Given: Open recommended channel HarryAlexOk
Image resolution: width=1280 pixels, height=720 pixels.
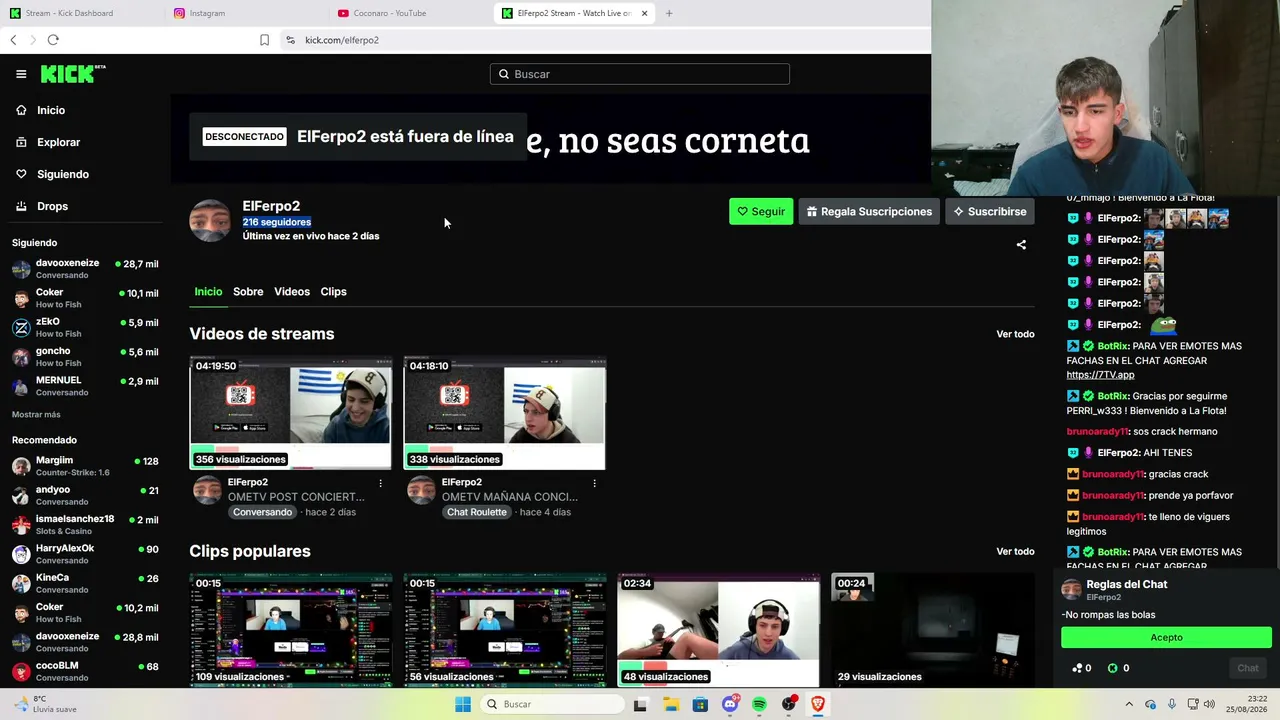Looking at the screenshot, I should pos(85,554).
